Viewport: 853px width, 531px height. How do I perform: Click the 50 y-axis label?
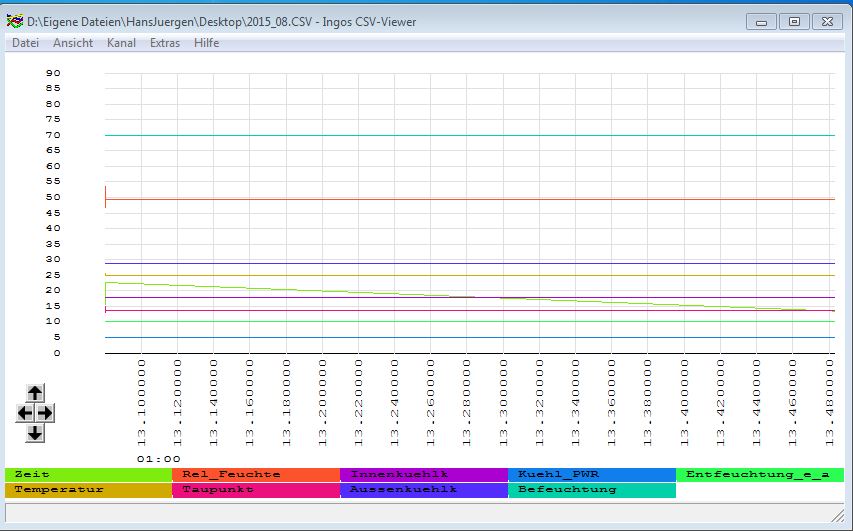tap(53, 197)
